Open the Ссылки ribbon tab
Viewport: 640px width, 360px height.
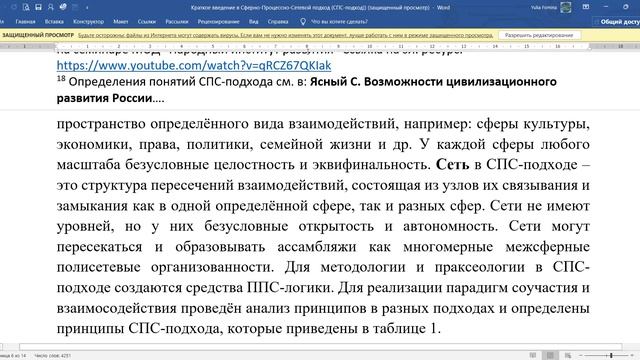point(147,22)
